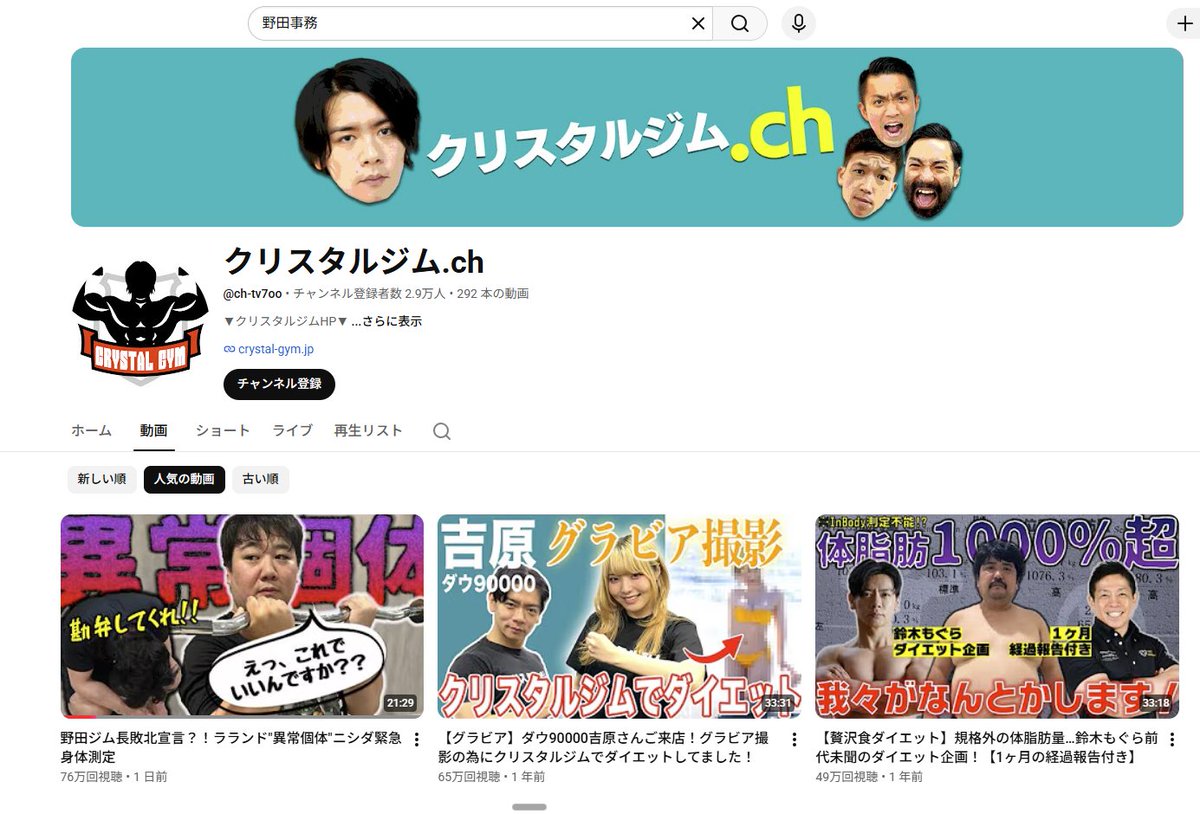Click the クリスタルジム.ch banner image
Image resolution: width=1200 pixels, height=814 pixels.
click(627, 137)
